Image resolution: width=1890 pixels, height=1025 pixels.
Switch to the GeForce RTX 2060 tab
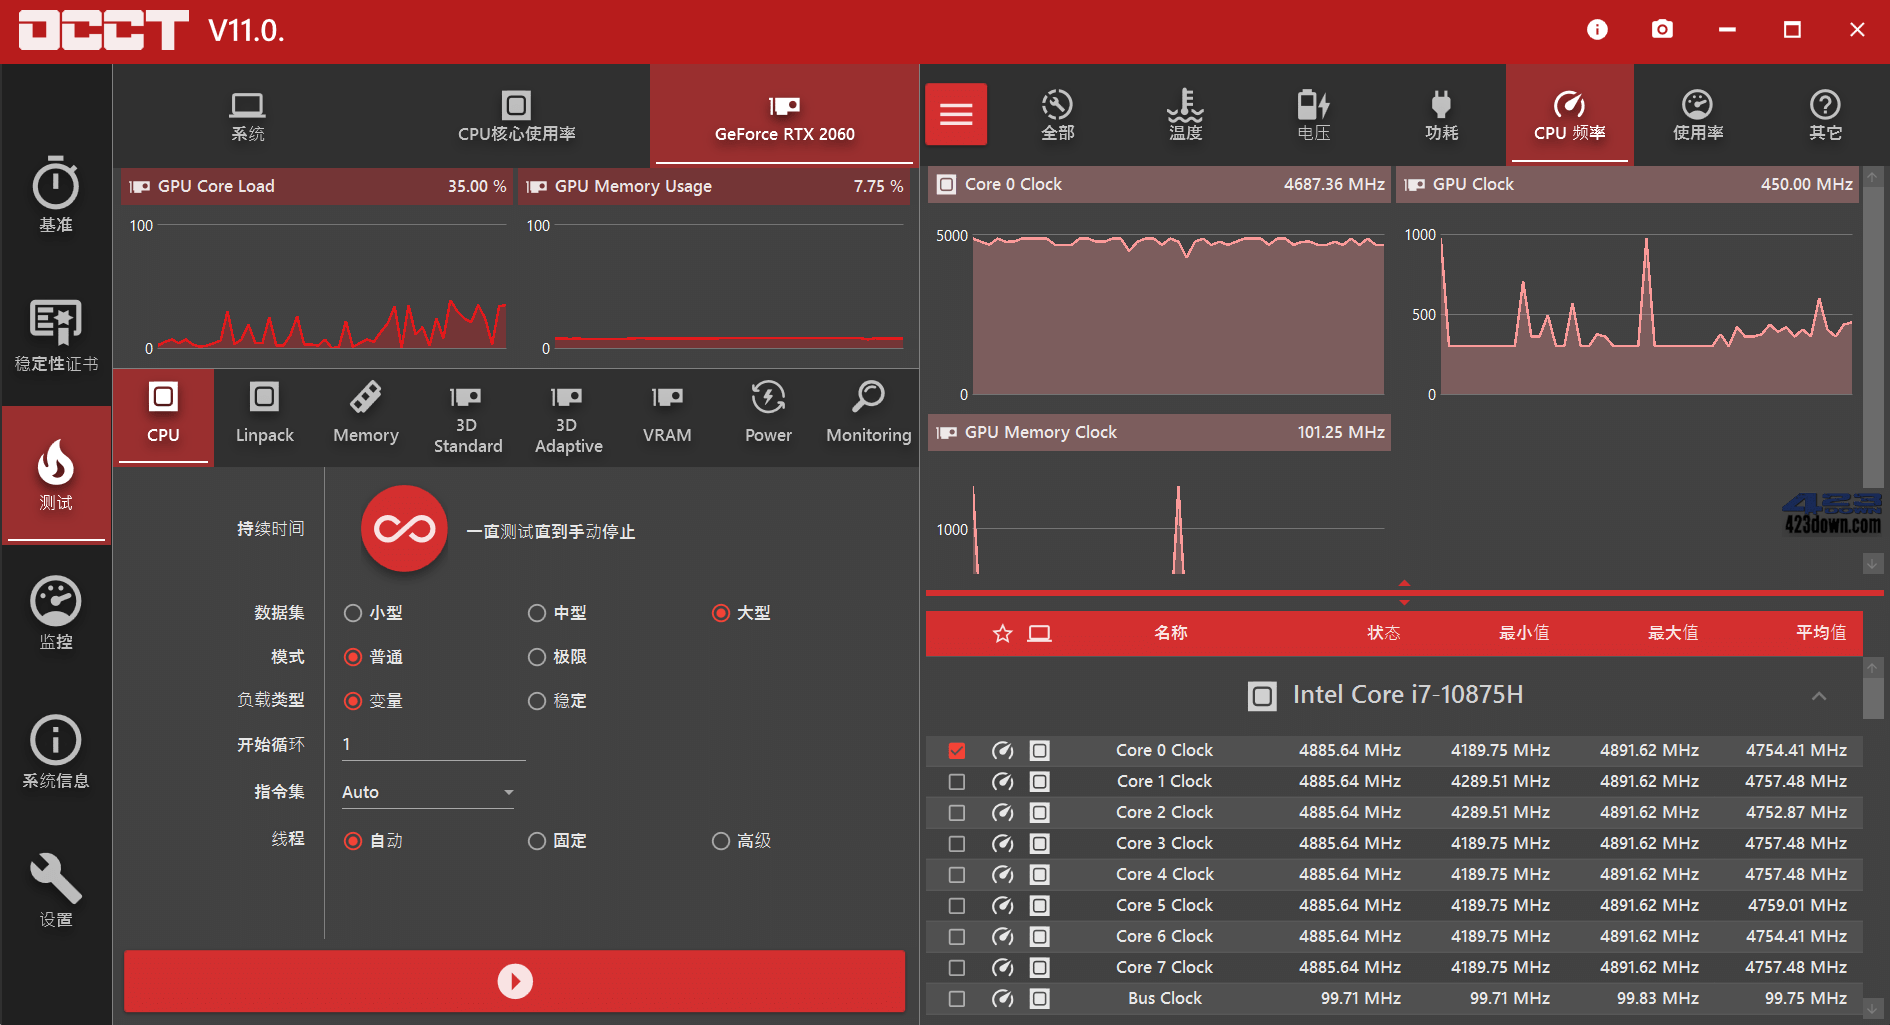tap(783, 115)
